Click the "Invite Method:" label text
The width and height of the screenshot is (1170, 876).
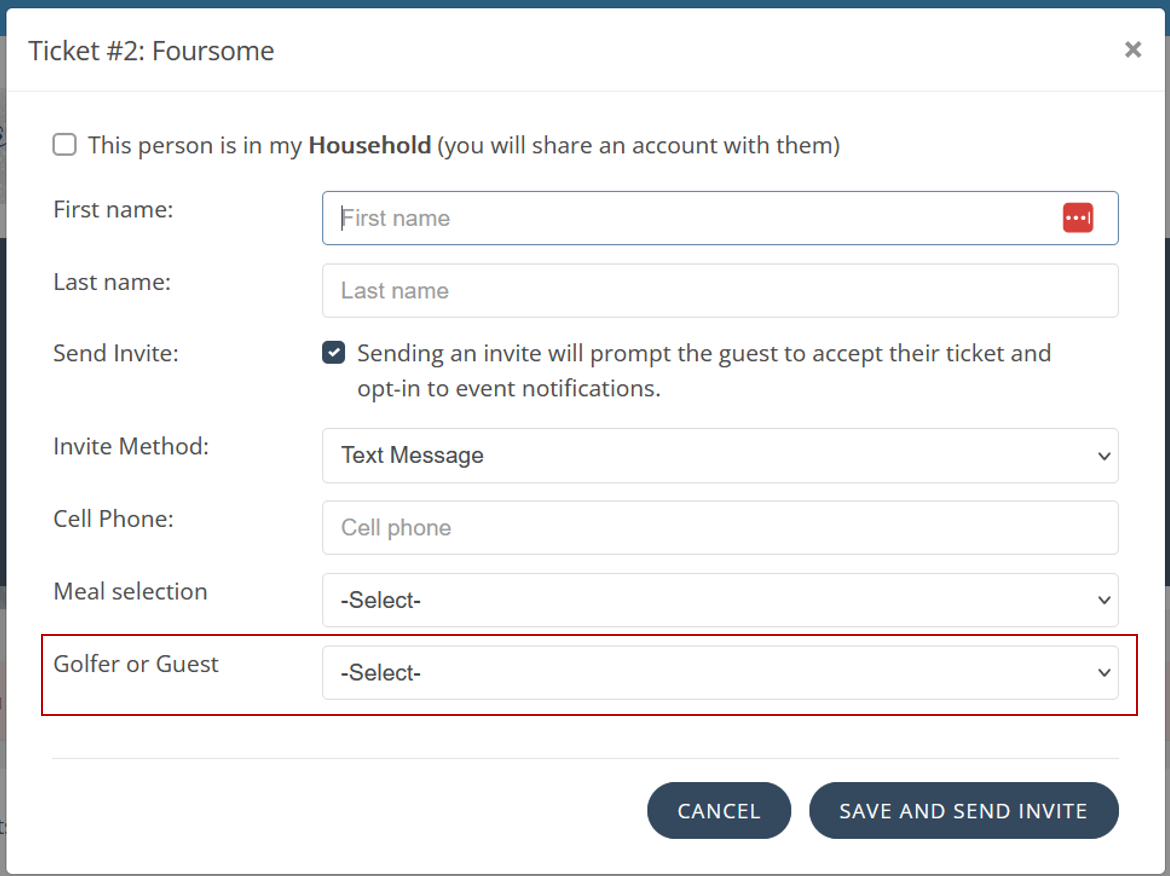pyautogui.click(x=131, y=447)
